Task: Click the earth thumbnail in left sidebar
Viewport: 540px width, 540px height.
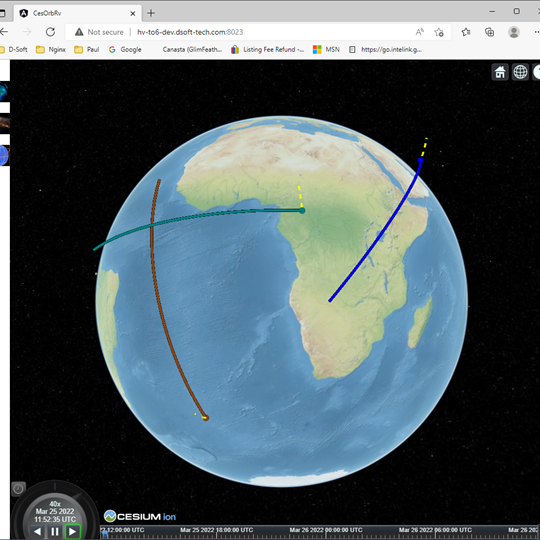Action: (4, 92)
